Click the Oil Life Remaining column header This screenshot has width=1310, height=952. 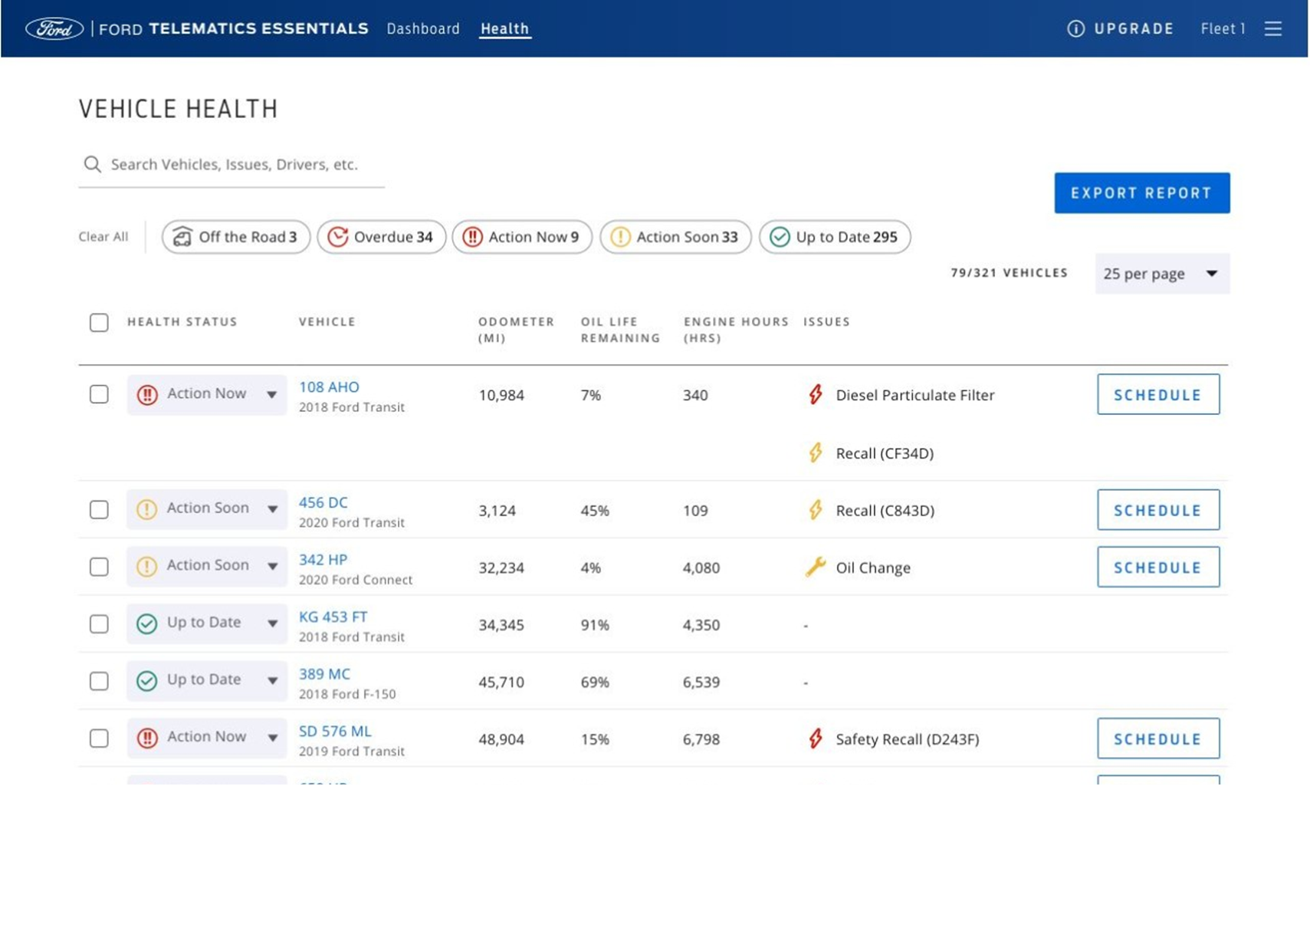pyautogui.click(x=620, y=330)
